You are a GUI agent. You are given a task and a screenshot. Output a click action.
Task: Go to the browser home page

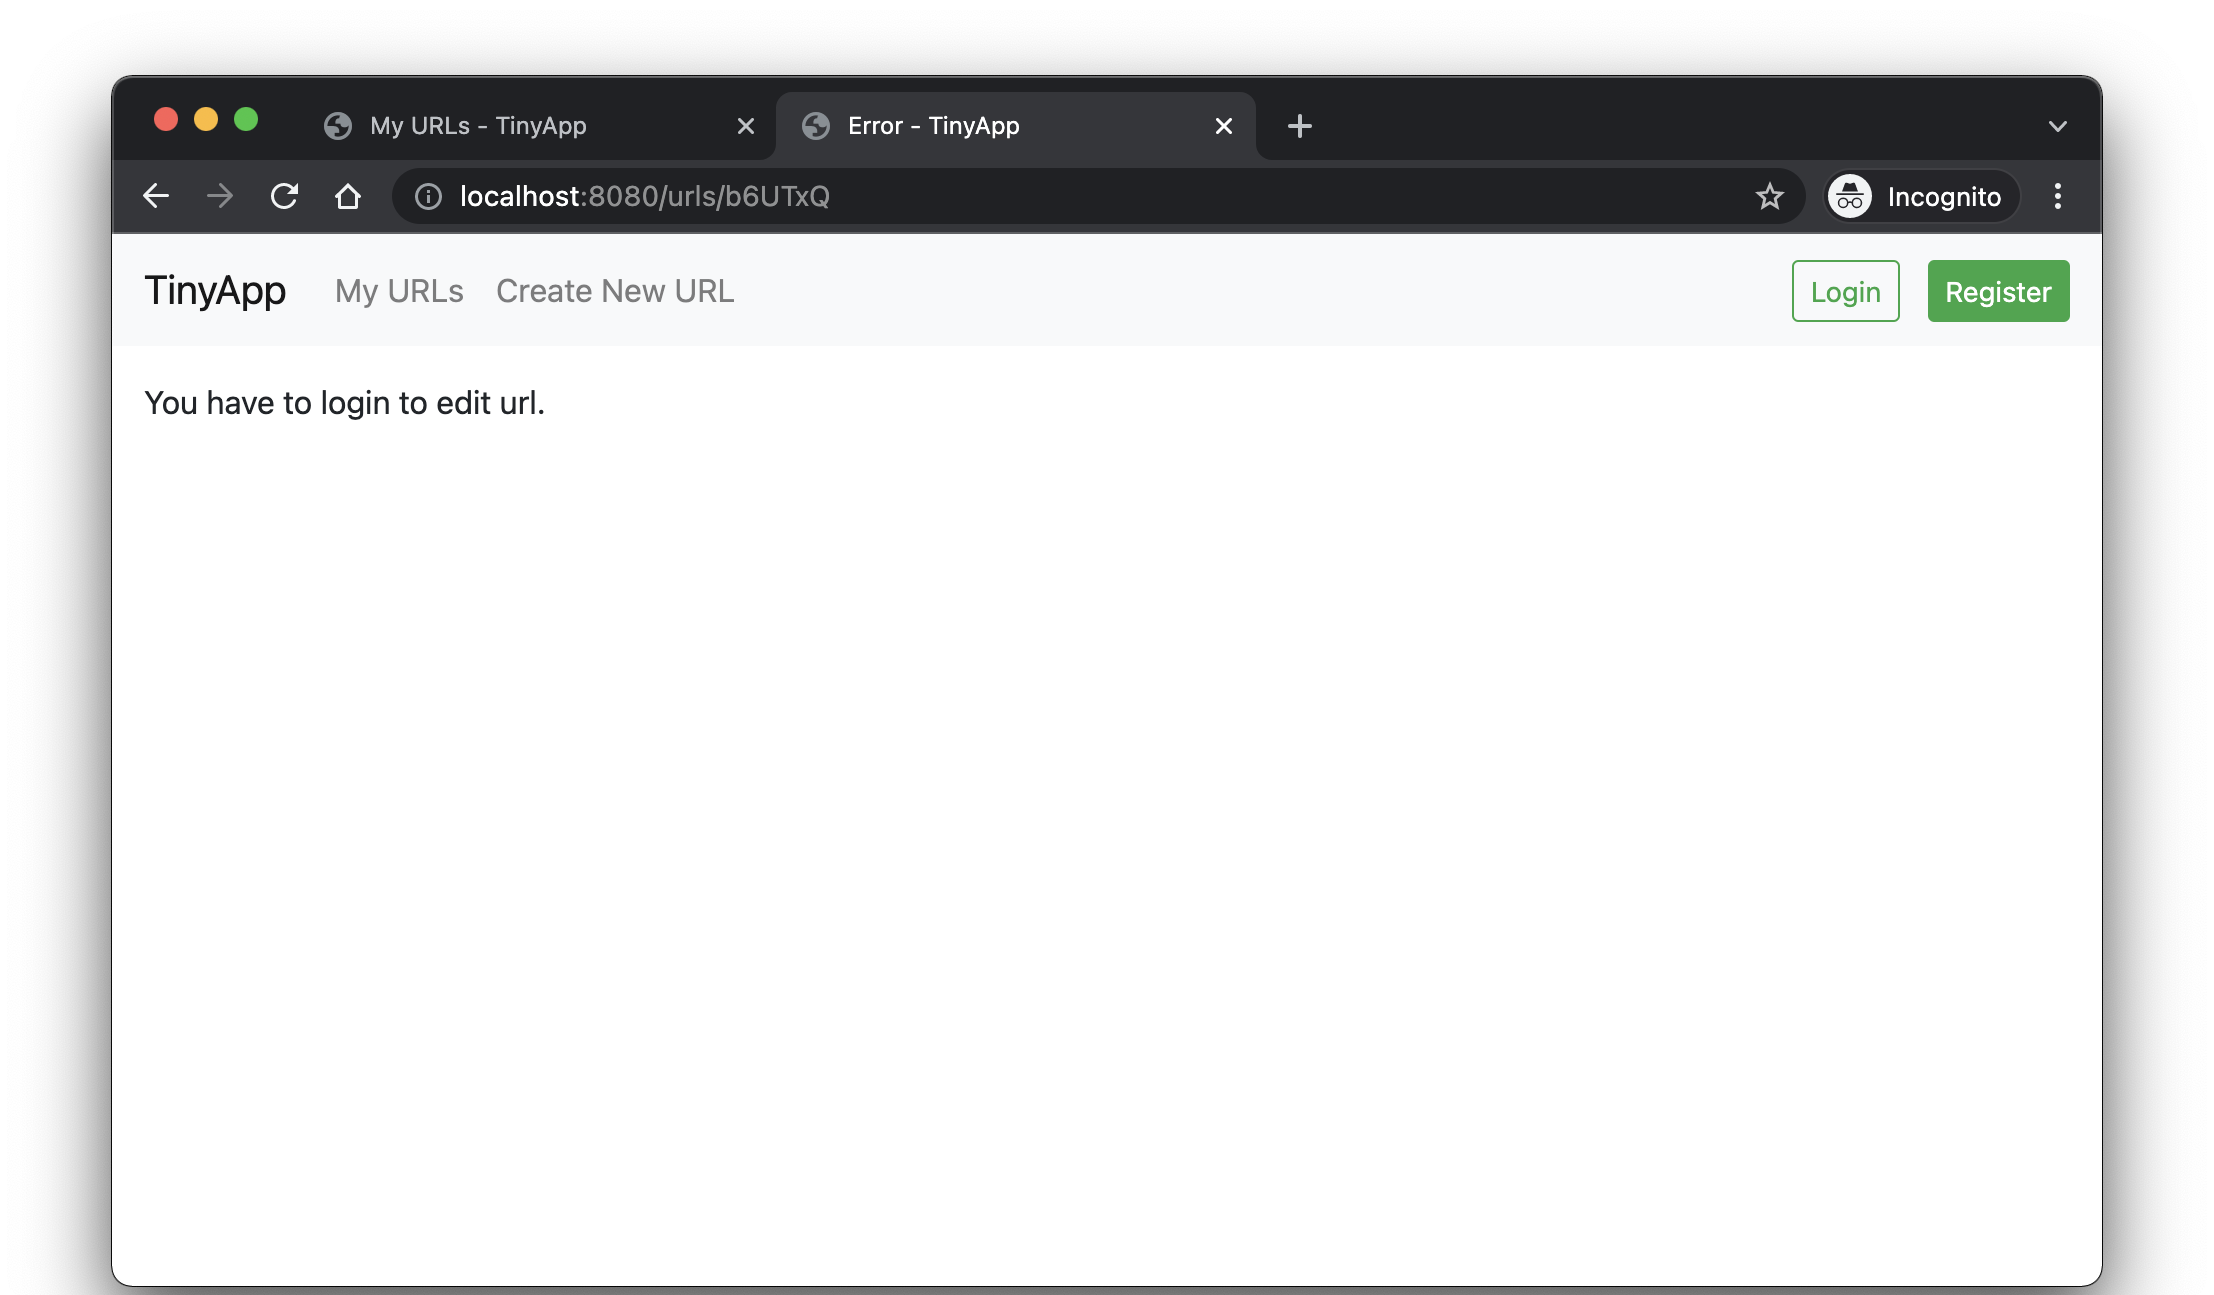click(348, 196)
